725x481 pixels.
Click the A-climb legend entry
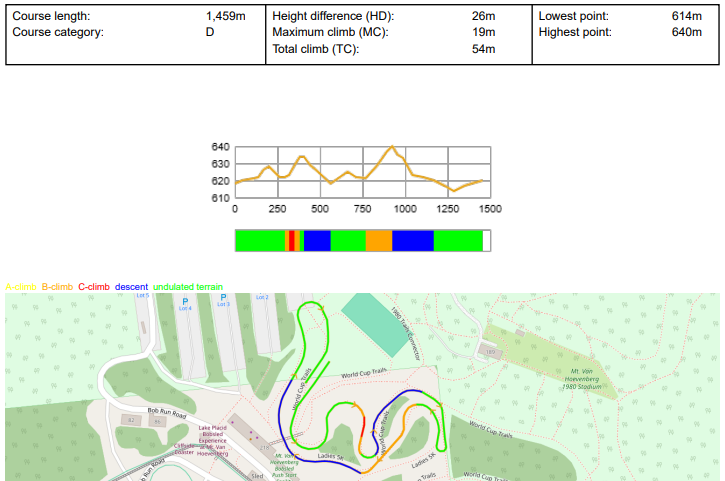coord(20,287)
